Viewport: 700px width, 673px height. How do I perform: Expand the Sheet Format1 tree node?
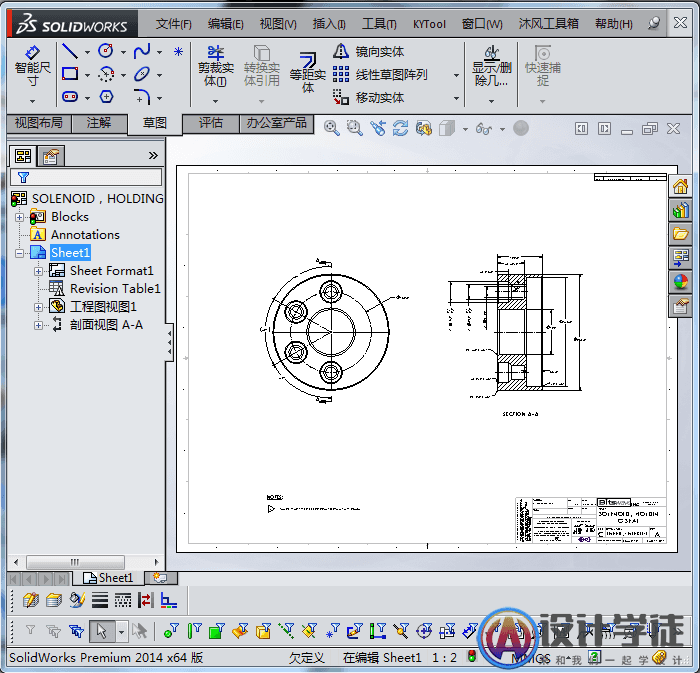coord(38,271)
